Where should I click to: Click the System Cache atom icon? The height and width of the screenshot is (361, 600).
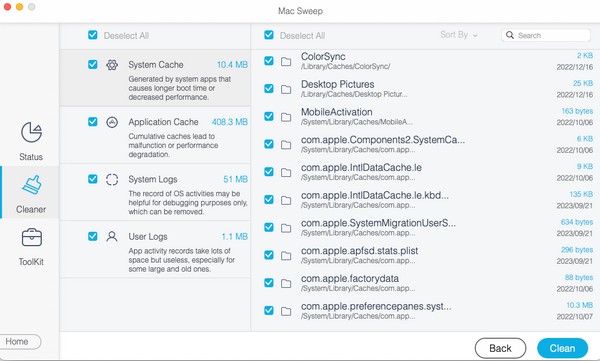coord(112,65)
